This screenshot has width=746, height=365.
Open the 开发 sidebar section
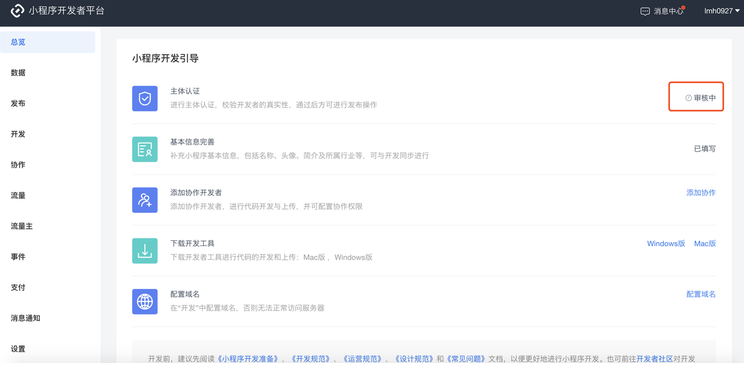click(48, 134)
